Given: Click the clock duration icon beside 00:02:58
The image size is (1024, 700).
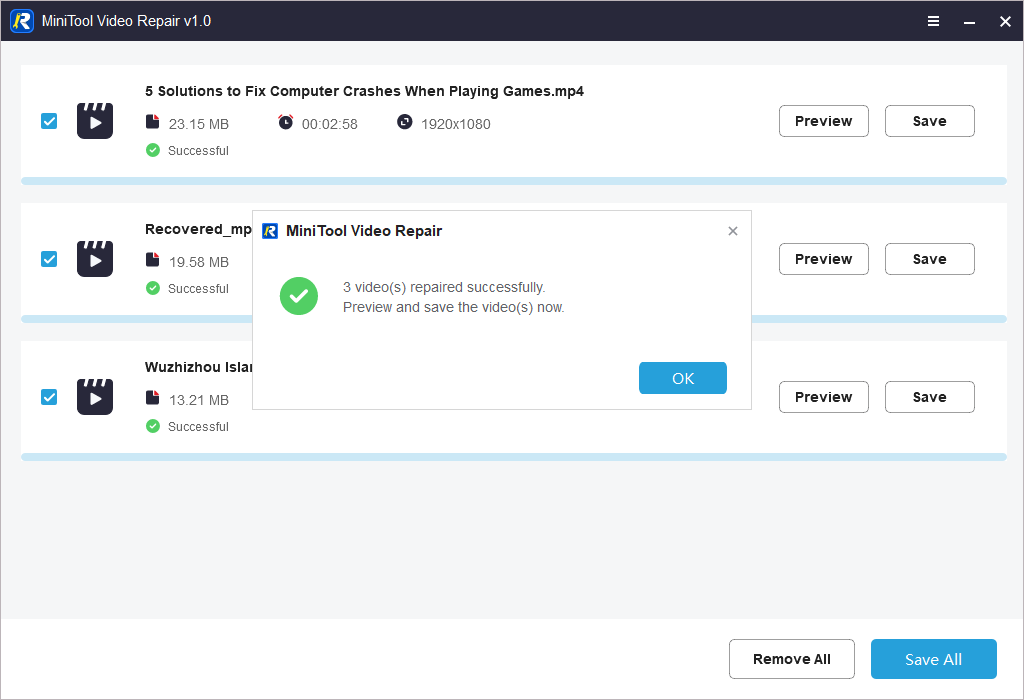Looking at the screenshot, I should [x=285, y=122].
